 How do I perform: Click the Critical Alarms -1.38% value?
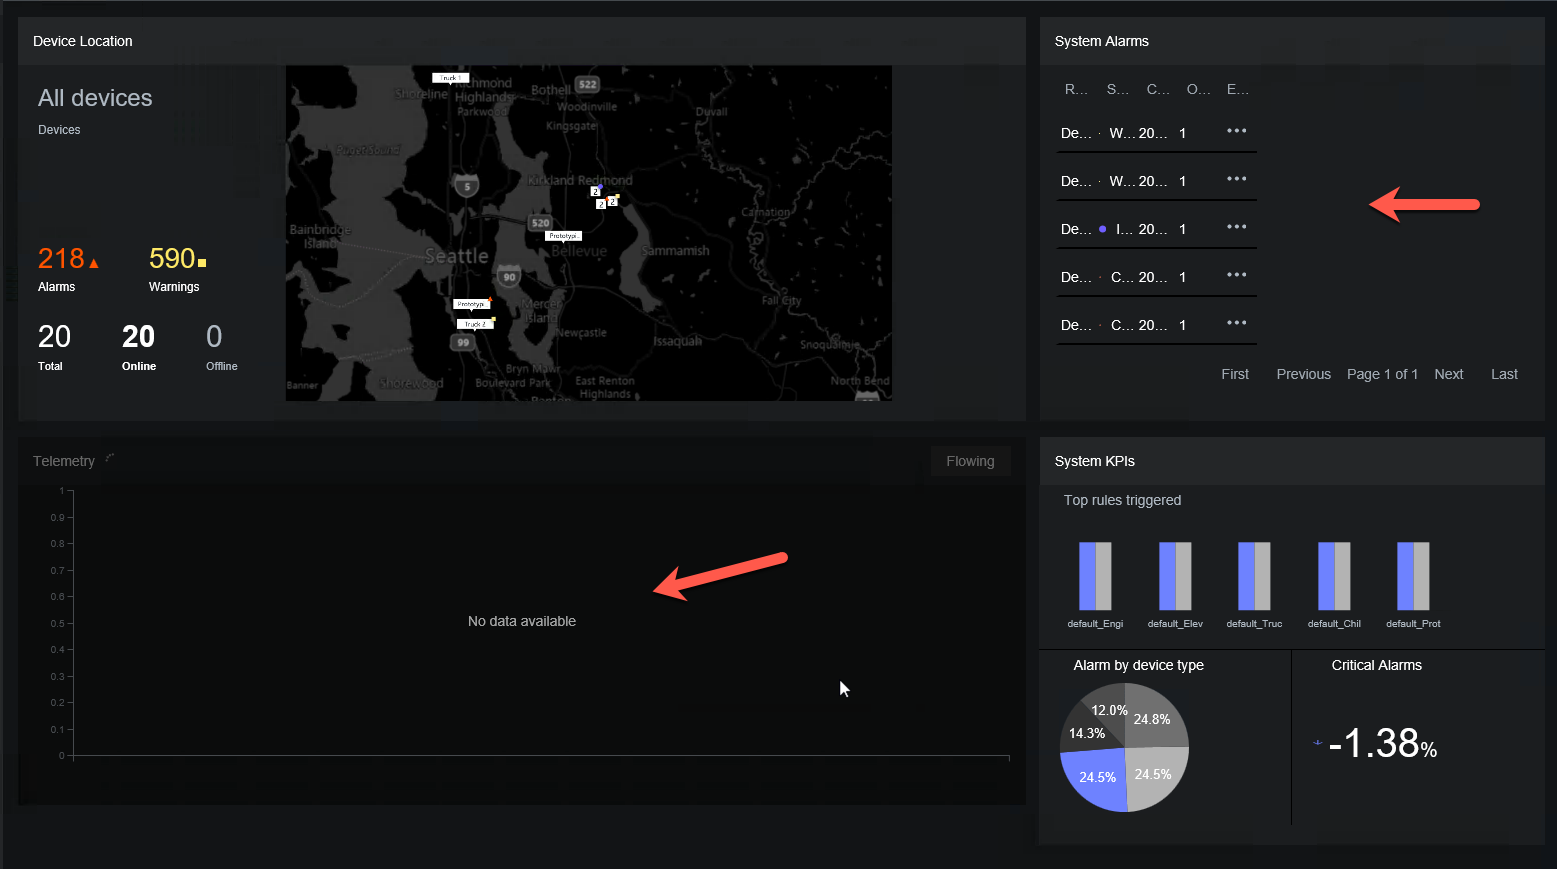pos(1382,744)
